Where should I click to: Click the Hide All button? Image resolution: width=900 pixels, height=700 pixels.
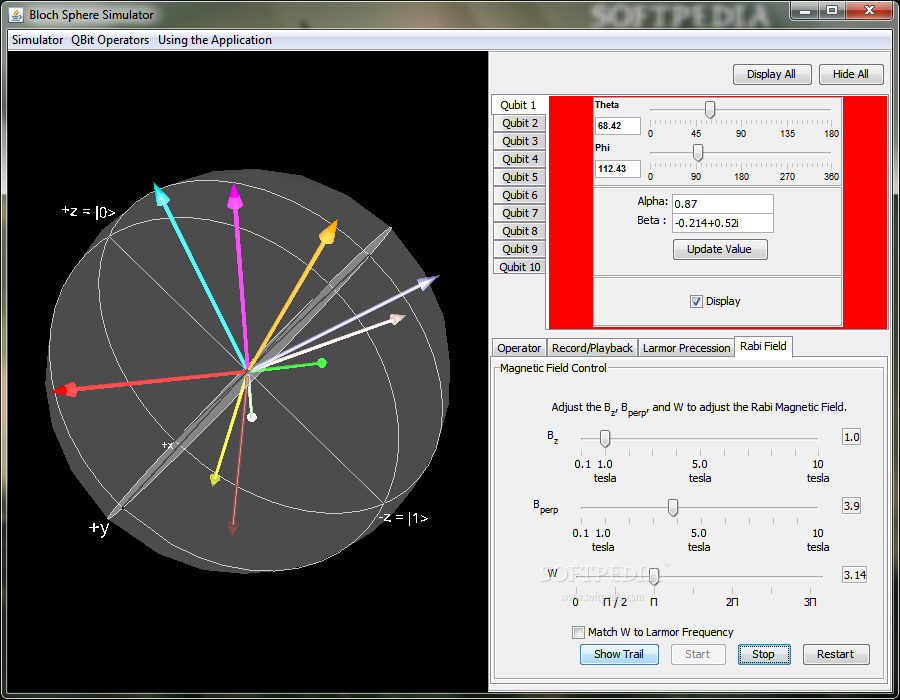click(850, 74)
